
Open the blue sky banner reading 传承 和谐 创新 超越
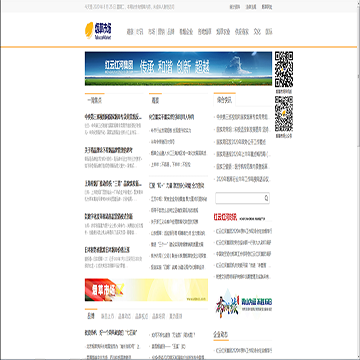pyautogui.click(x=178, y=68)
